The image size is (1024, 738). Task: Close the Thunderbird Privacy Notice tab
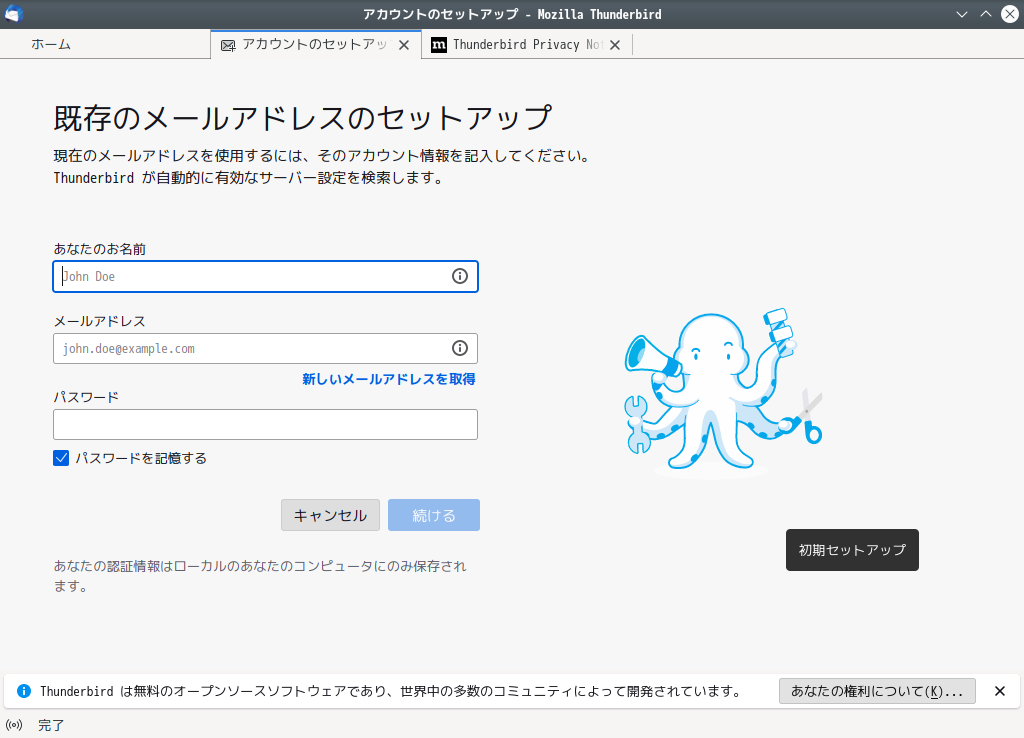click(615, 45)
